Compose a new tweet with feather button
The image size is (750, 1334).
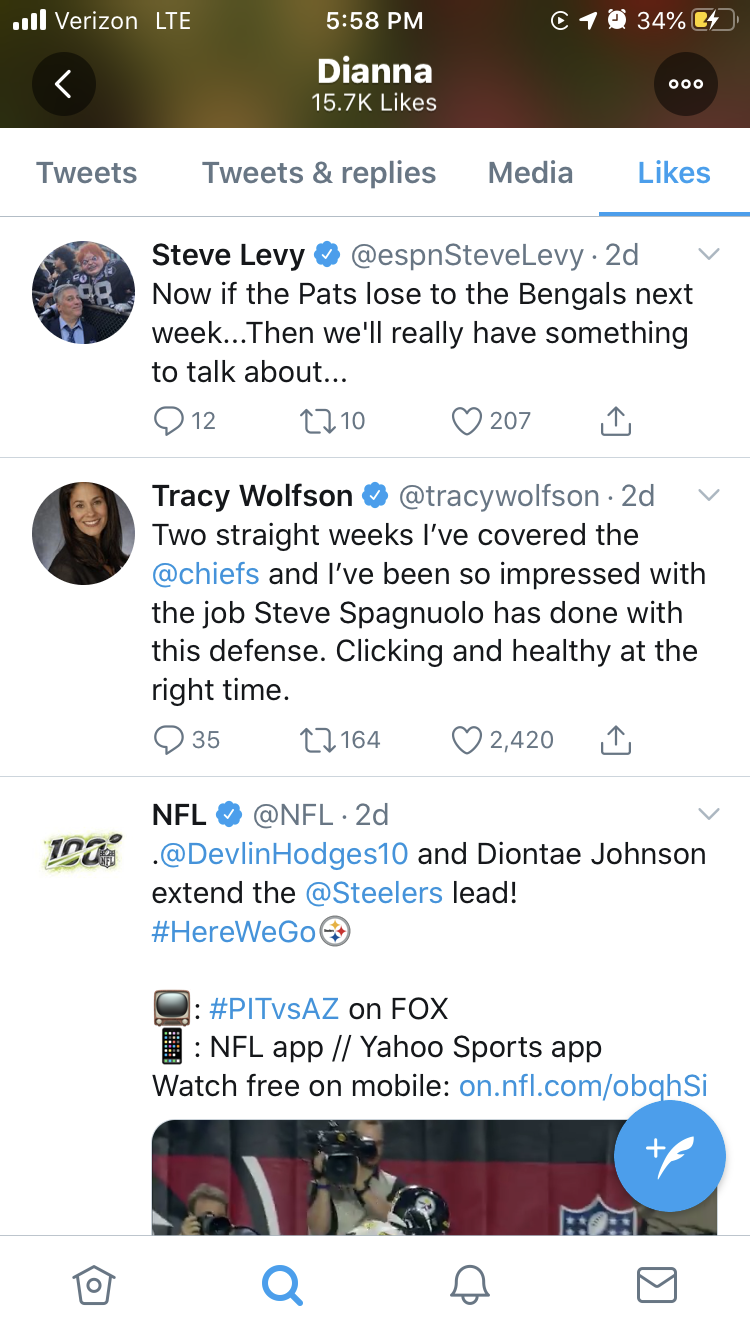pos(669,1156)
